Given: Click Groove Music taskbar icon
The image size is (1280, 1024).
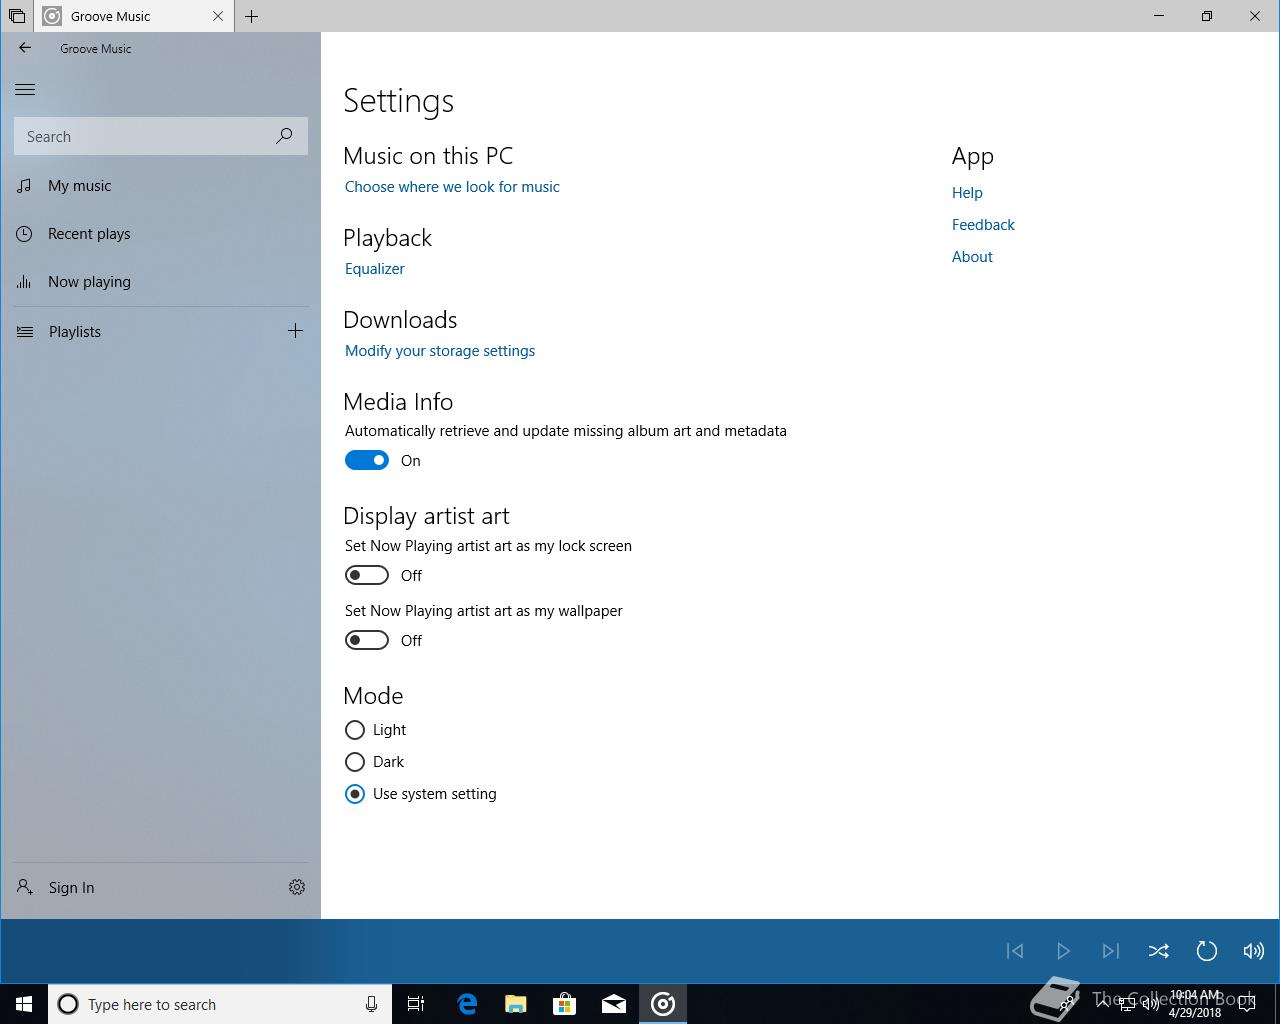Looking at the screenshot, I should 663,1004.
